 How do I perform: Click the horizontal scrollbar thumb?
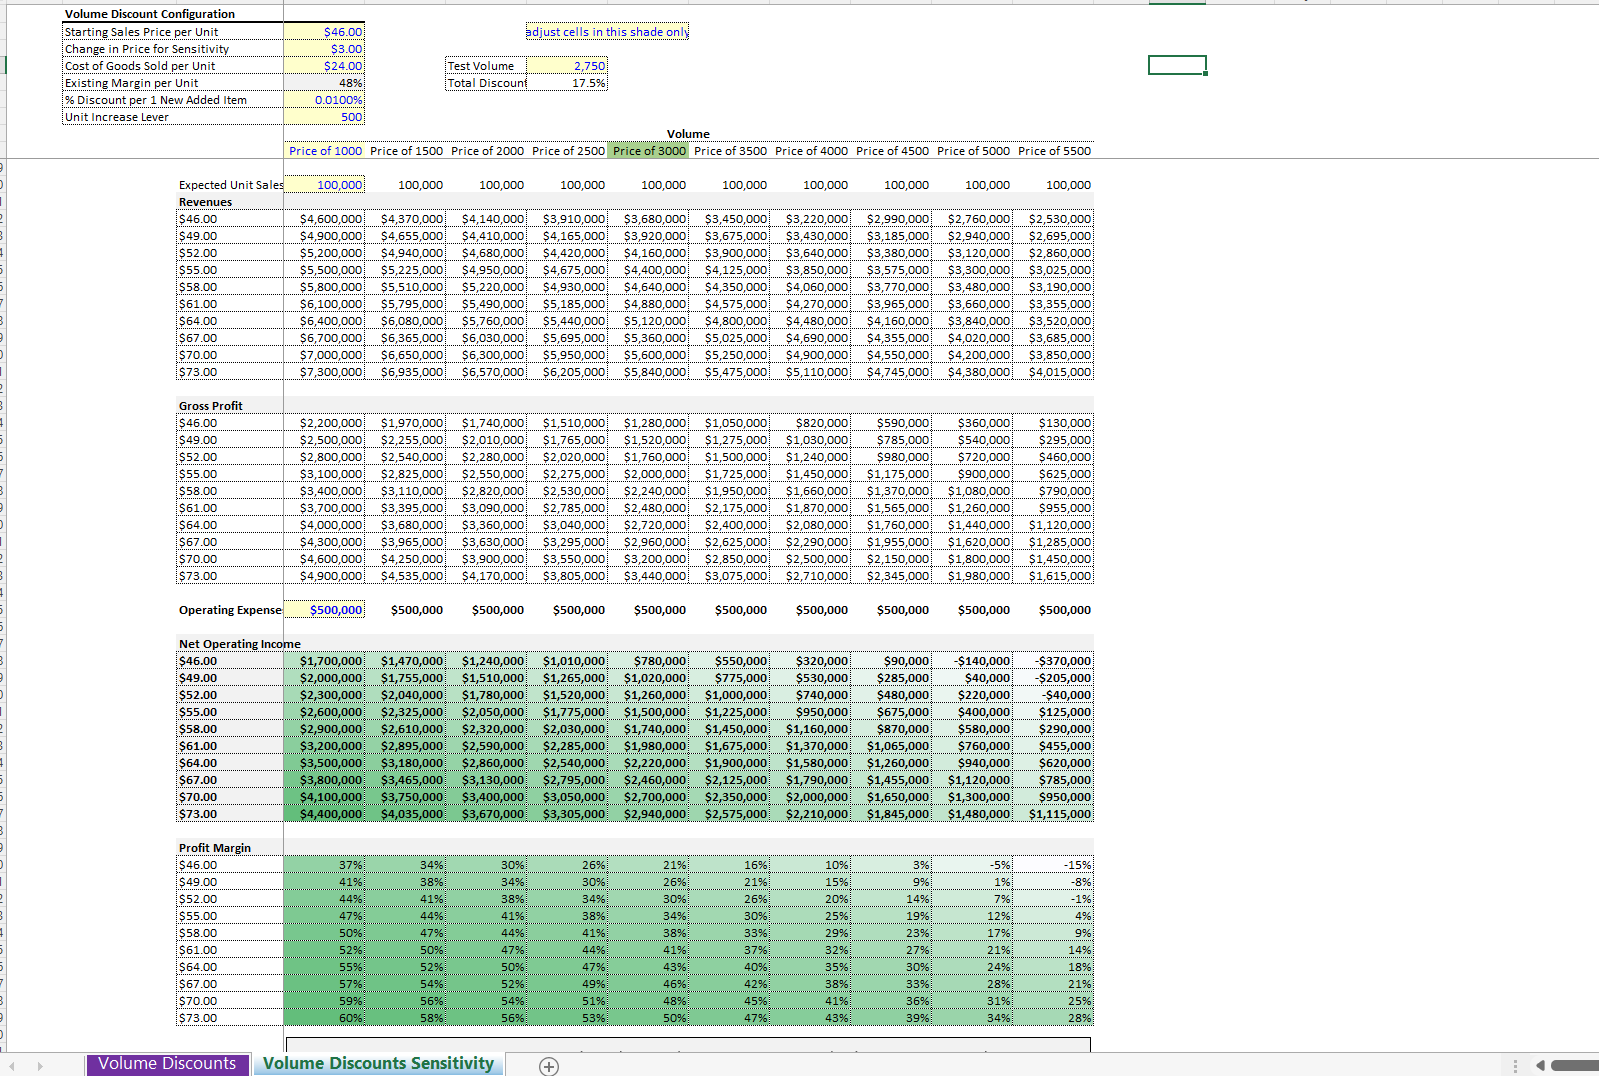tap(1575, 1066)
